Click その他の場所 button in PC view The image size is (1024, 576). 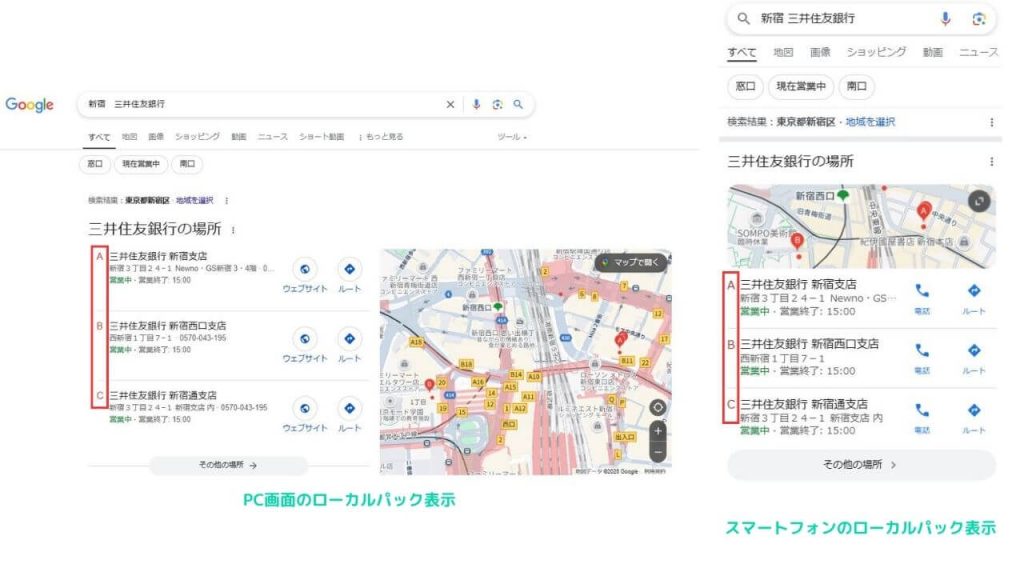point(228,465)
